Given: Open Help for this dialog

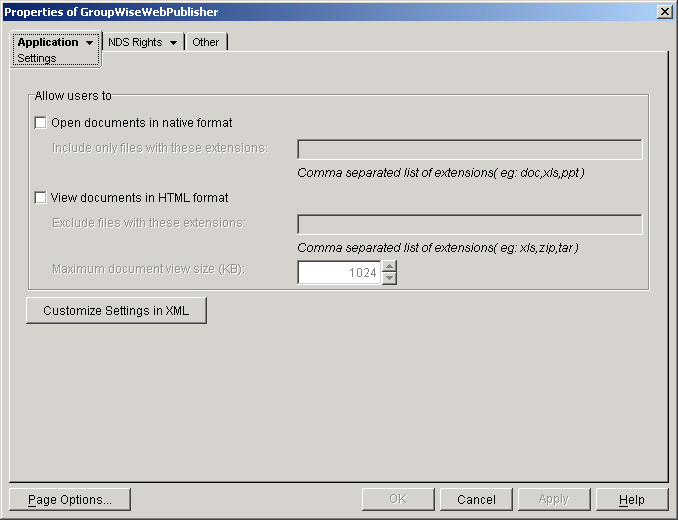Looking at the screenshot, I should tap(632, 500).
